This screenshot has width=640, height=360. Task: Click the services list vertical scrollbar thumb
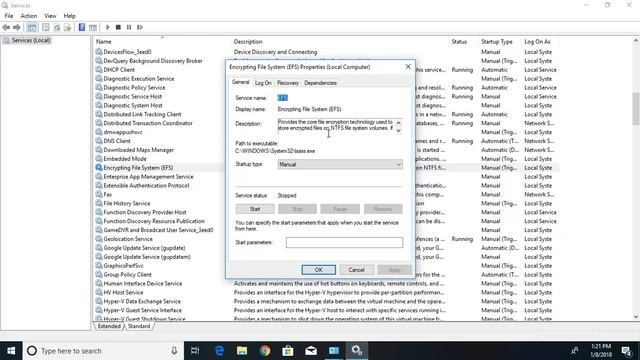tap(636, 109)
